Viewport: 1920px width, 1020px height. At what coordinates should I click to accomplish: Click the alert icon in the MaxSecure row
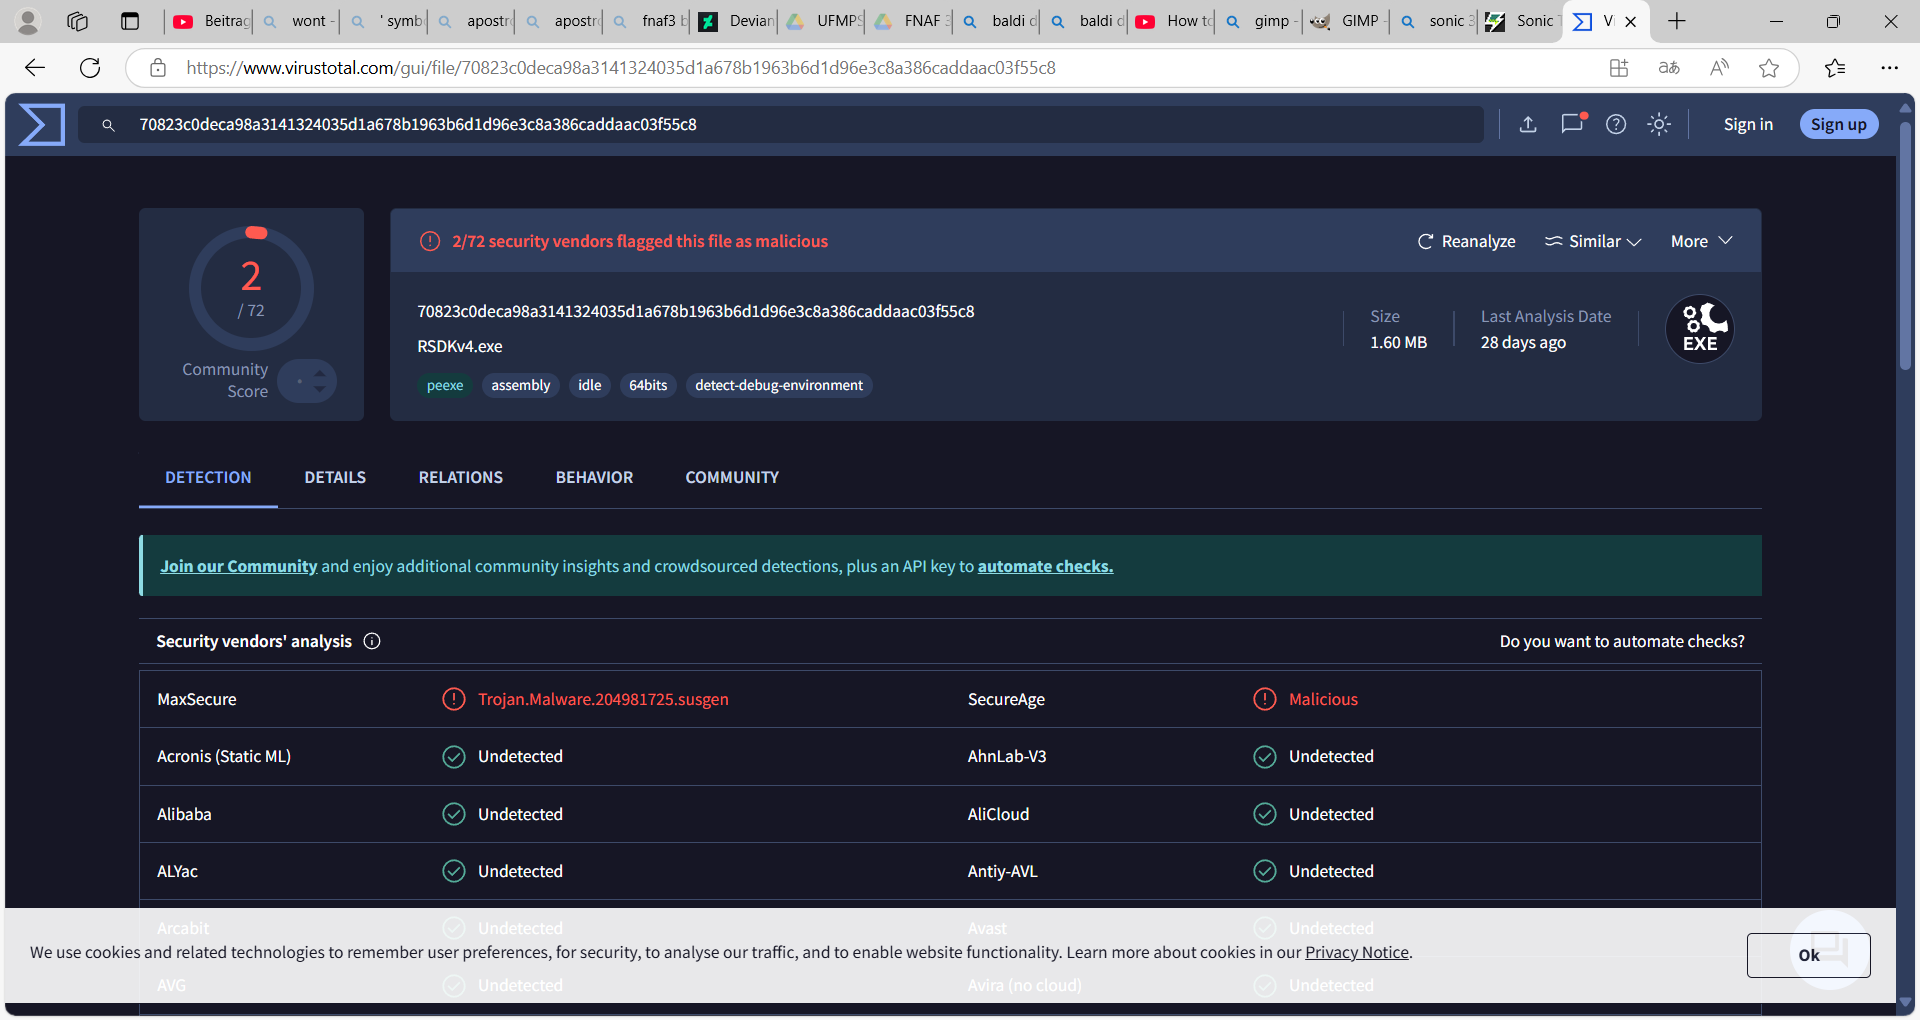click(454, 699)
